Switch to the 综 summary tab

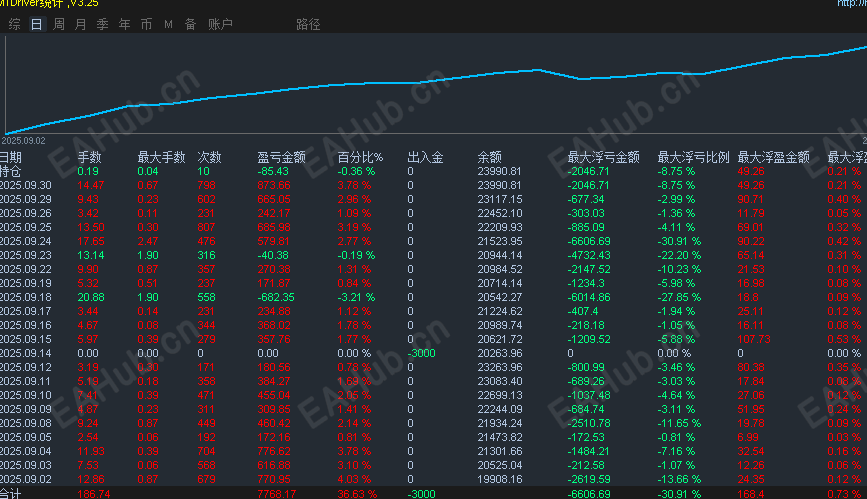click(x=15, y=24)
